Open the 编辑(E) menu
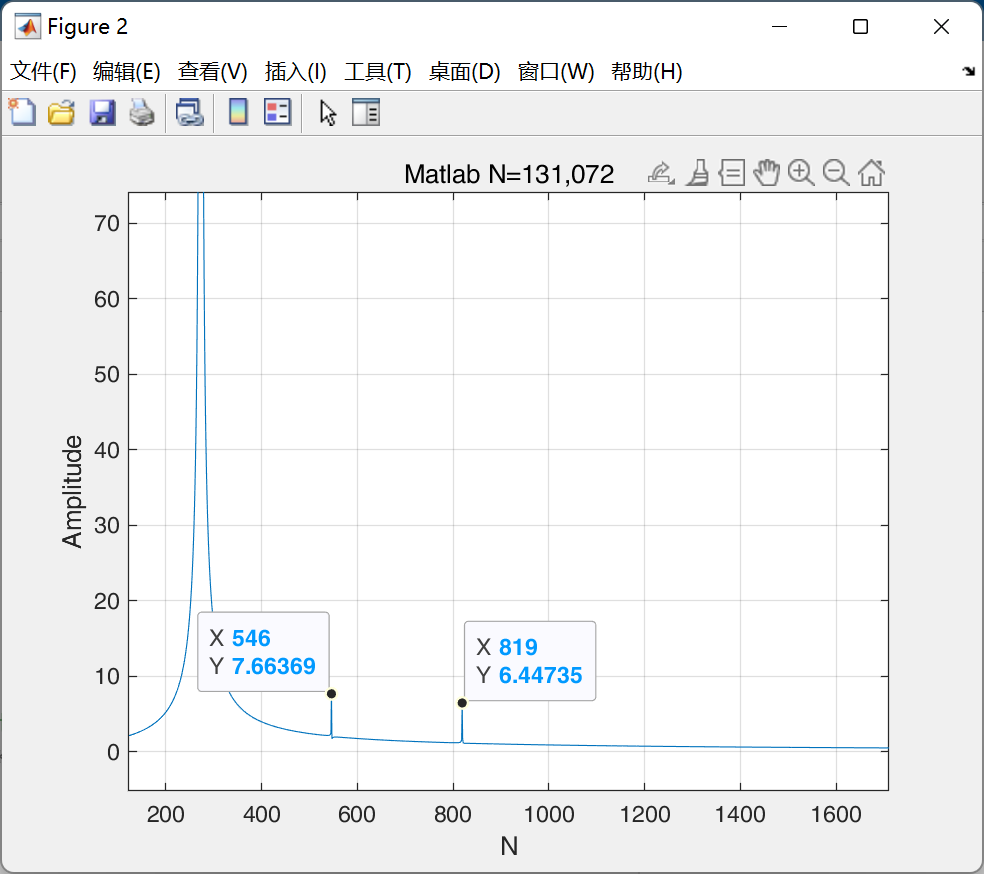Viewport: 984px width, 874px height. click(127, 72)
